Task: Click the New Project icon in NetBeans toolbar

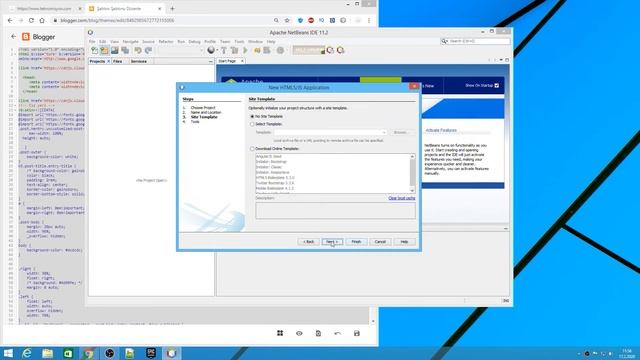Action: [x=104, y=50]
